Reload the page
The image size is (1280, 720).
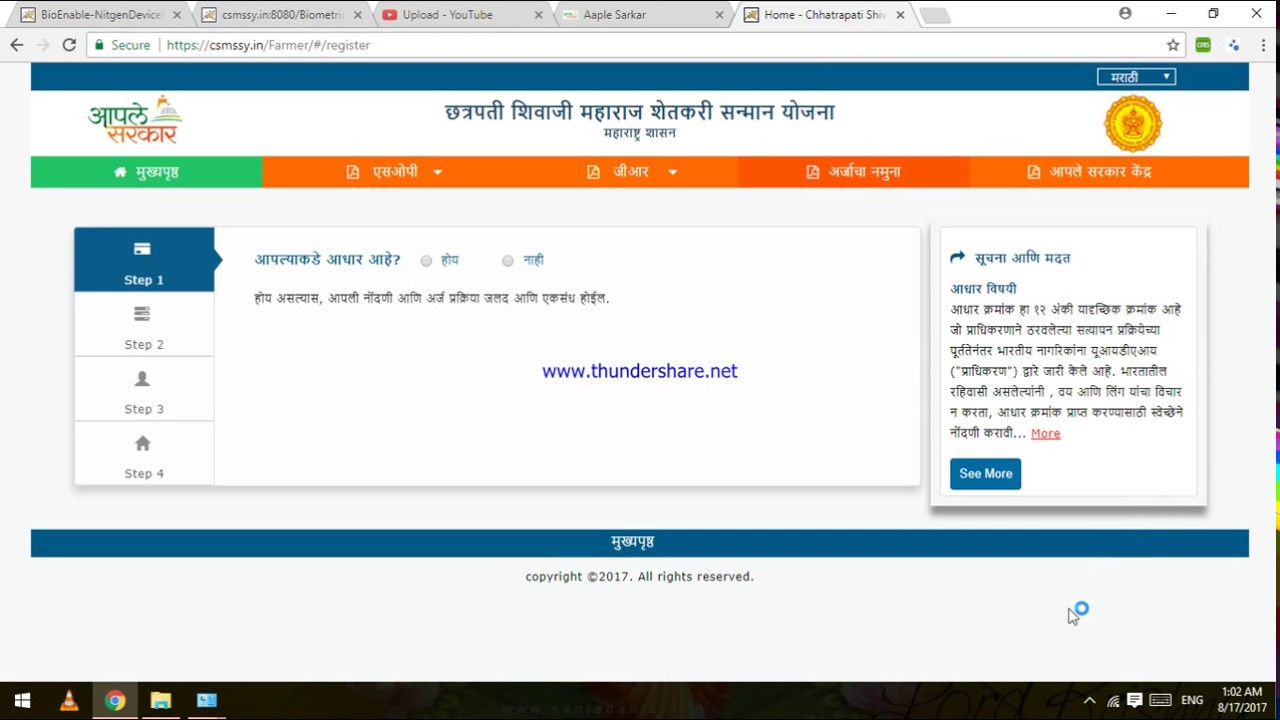(69, 45)
